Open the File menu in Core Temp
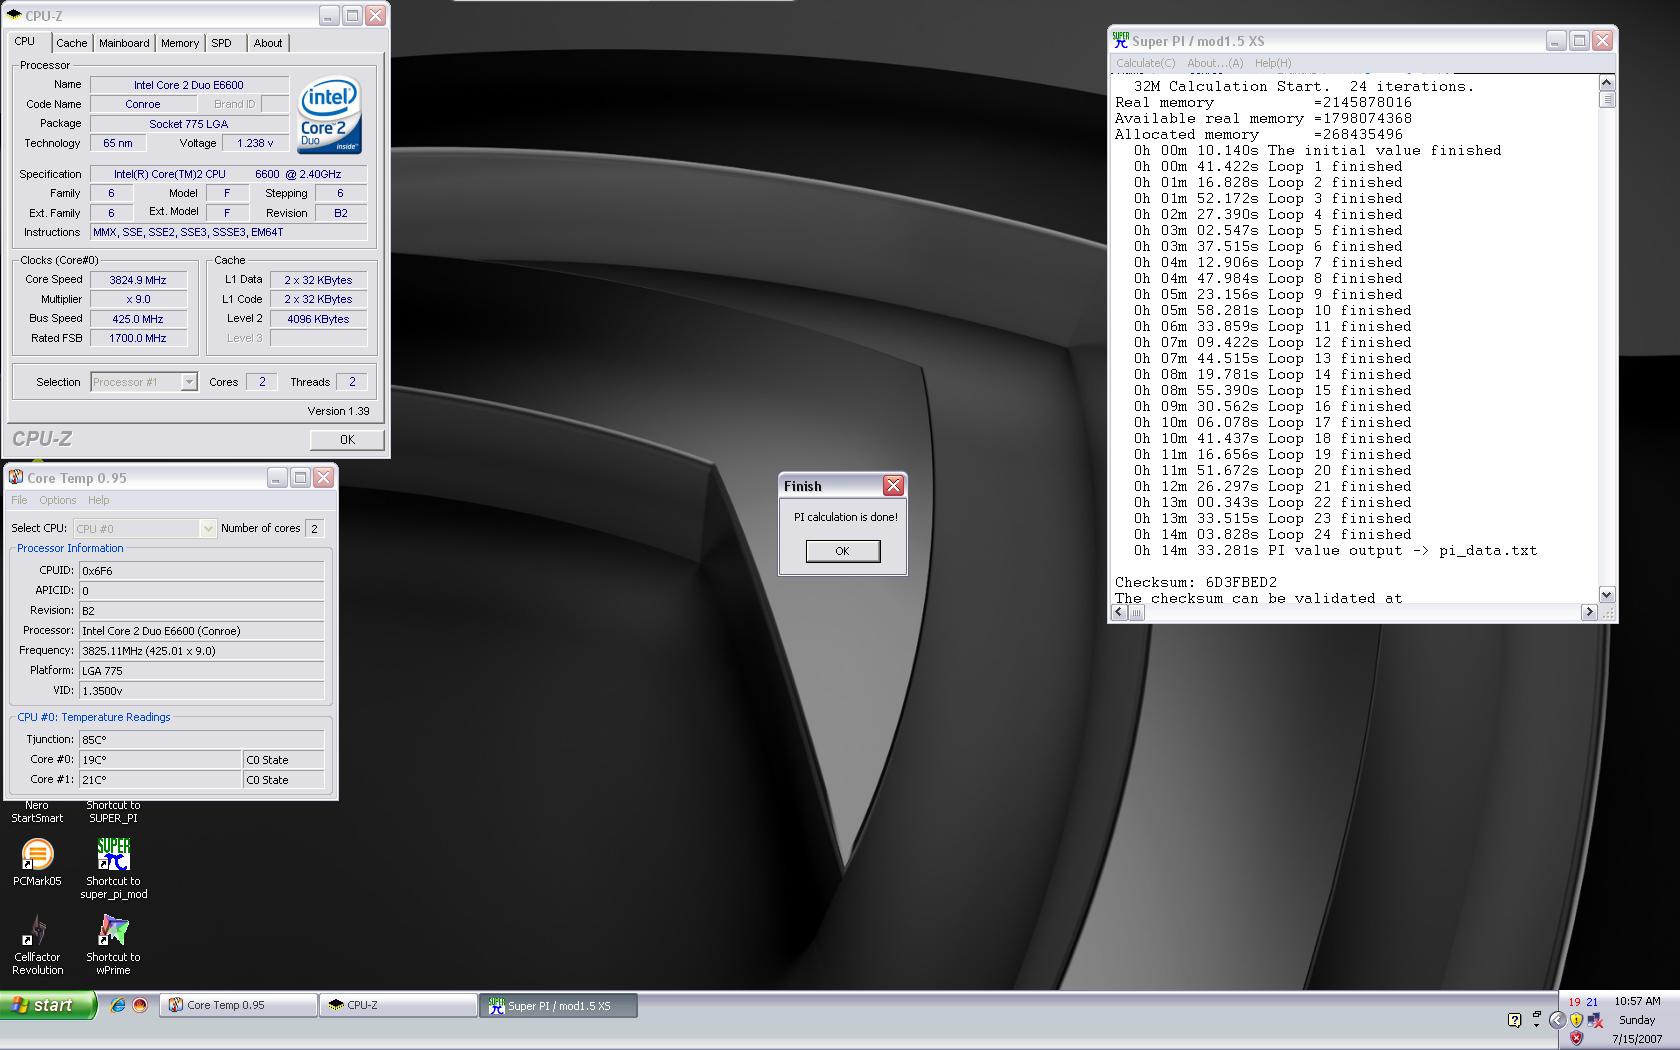 coord(19,500)
